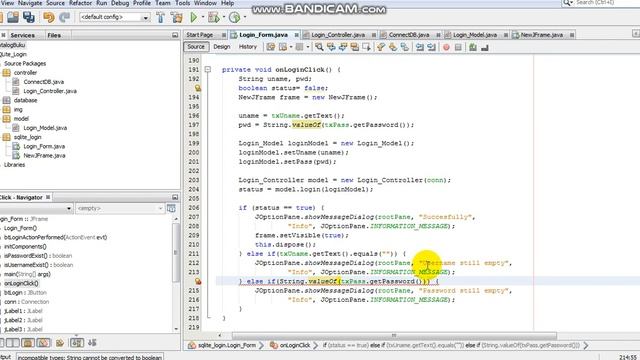
Task: Click the Source view button
Action: 196,47
